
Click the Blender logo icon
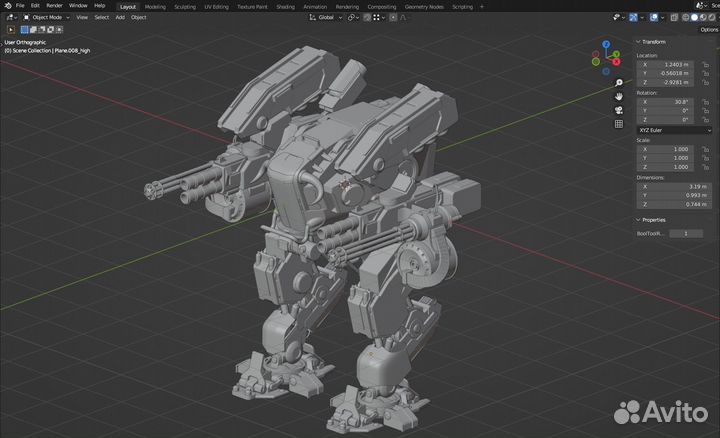[x=7, y=6]
